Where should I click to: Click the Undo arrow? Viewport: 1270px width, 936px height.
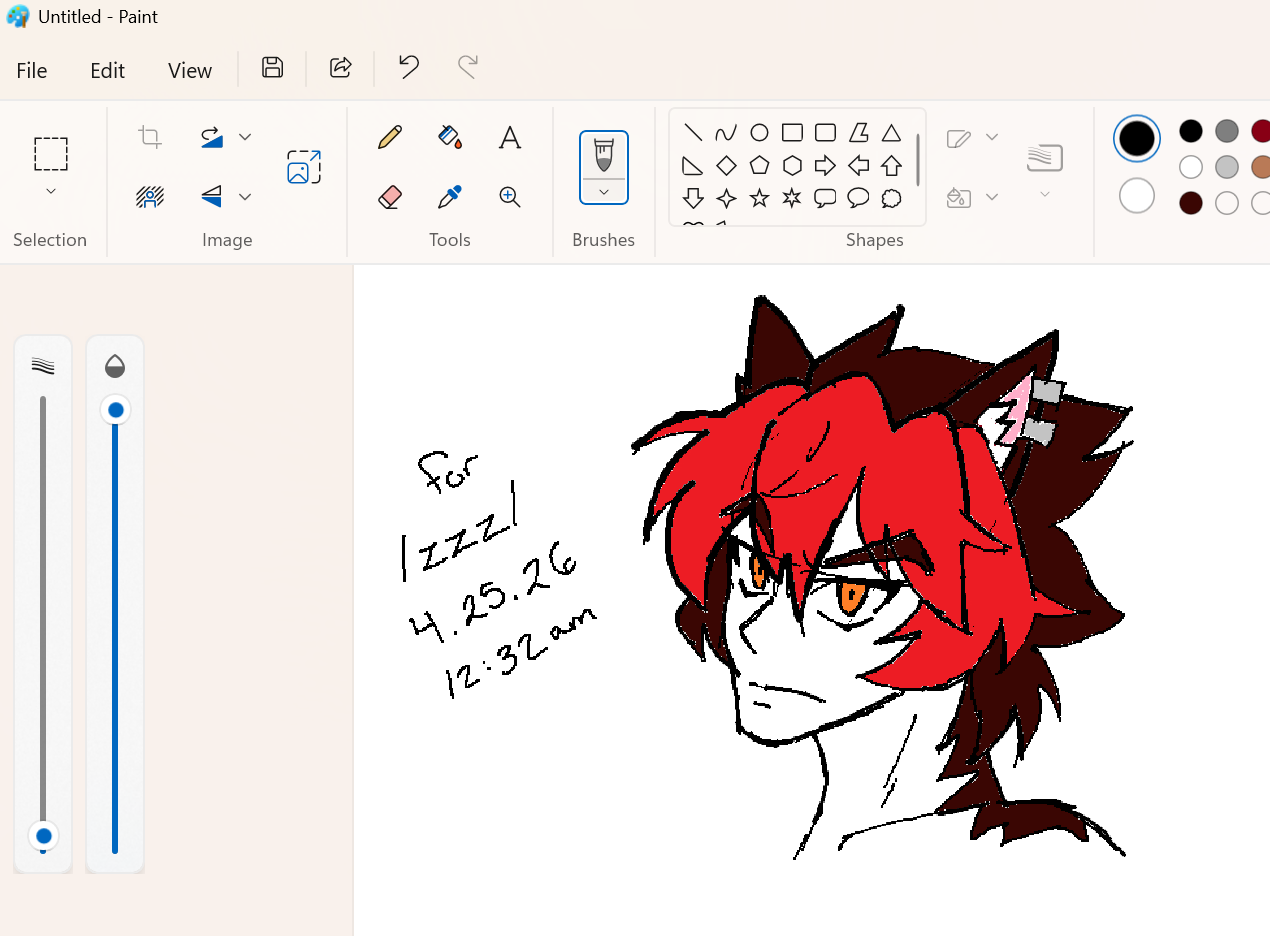click(x=408, y=67)
